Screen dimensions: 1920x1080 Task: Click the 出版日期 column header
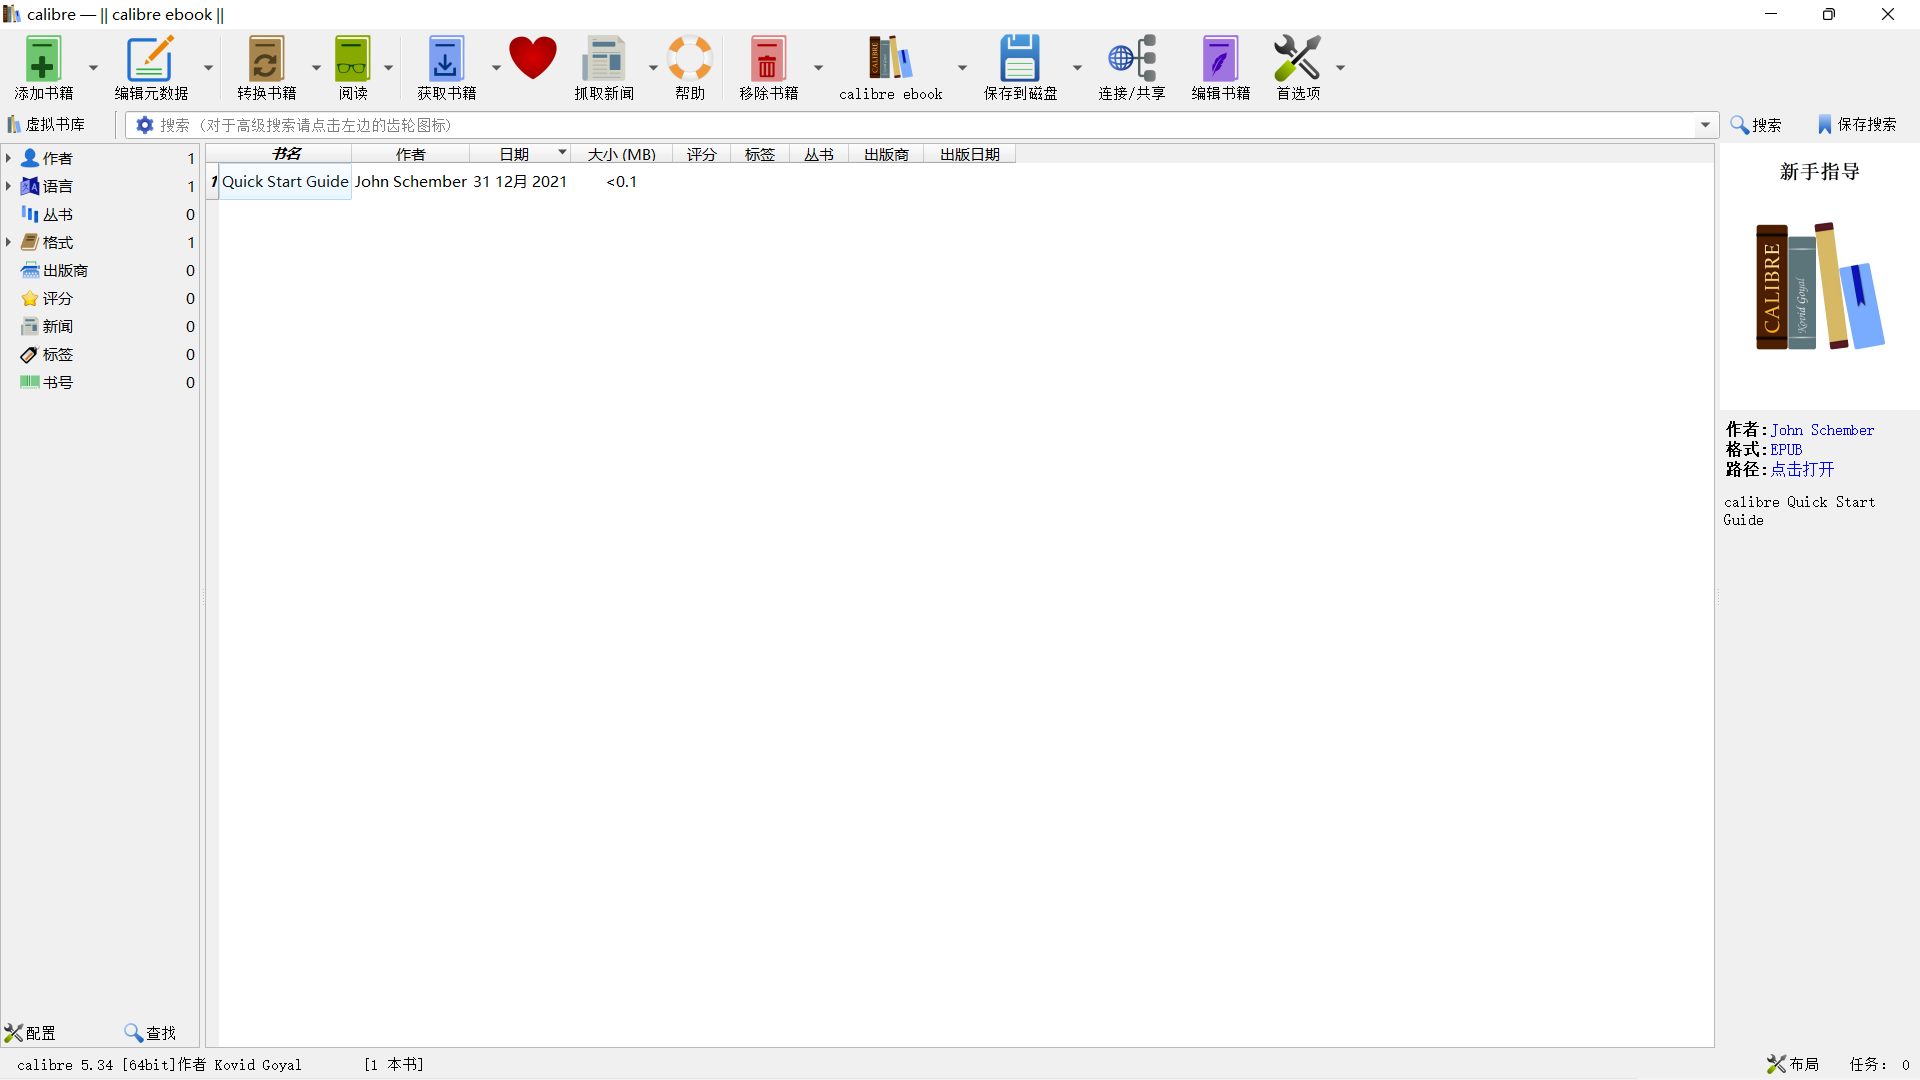969,154
